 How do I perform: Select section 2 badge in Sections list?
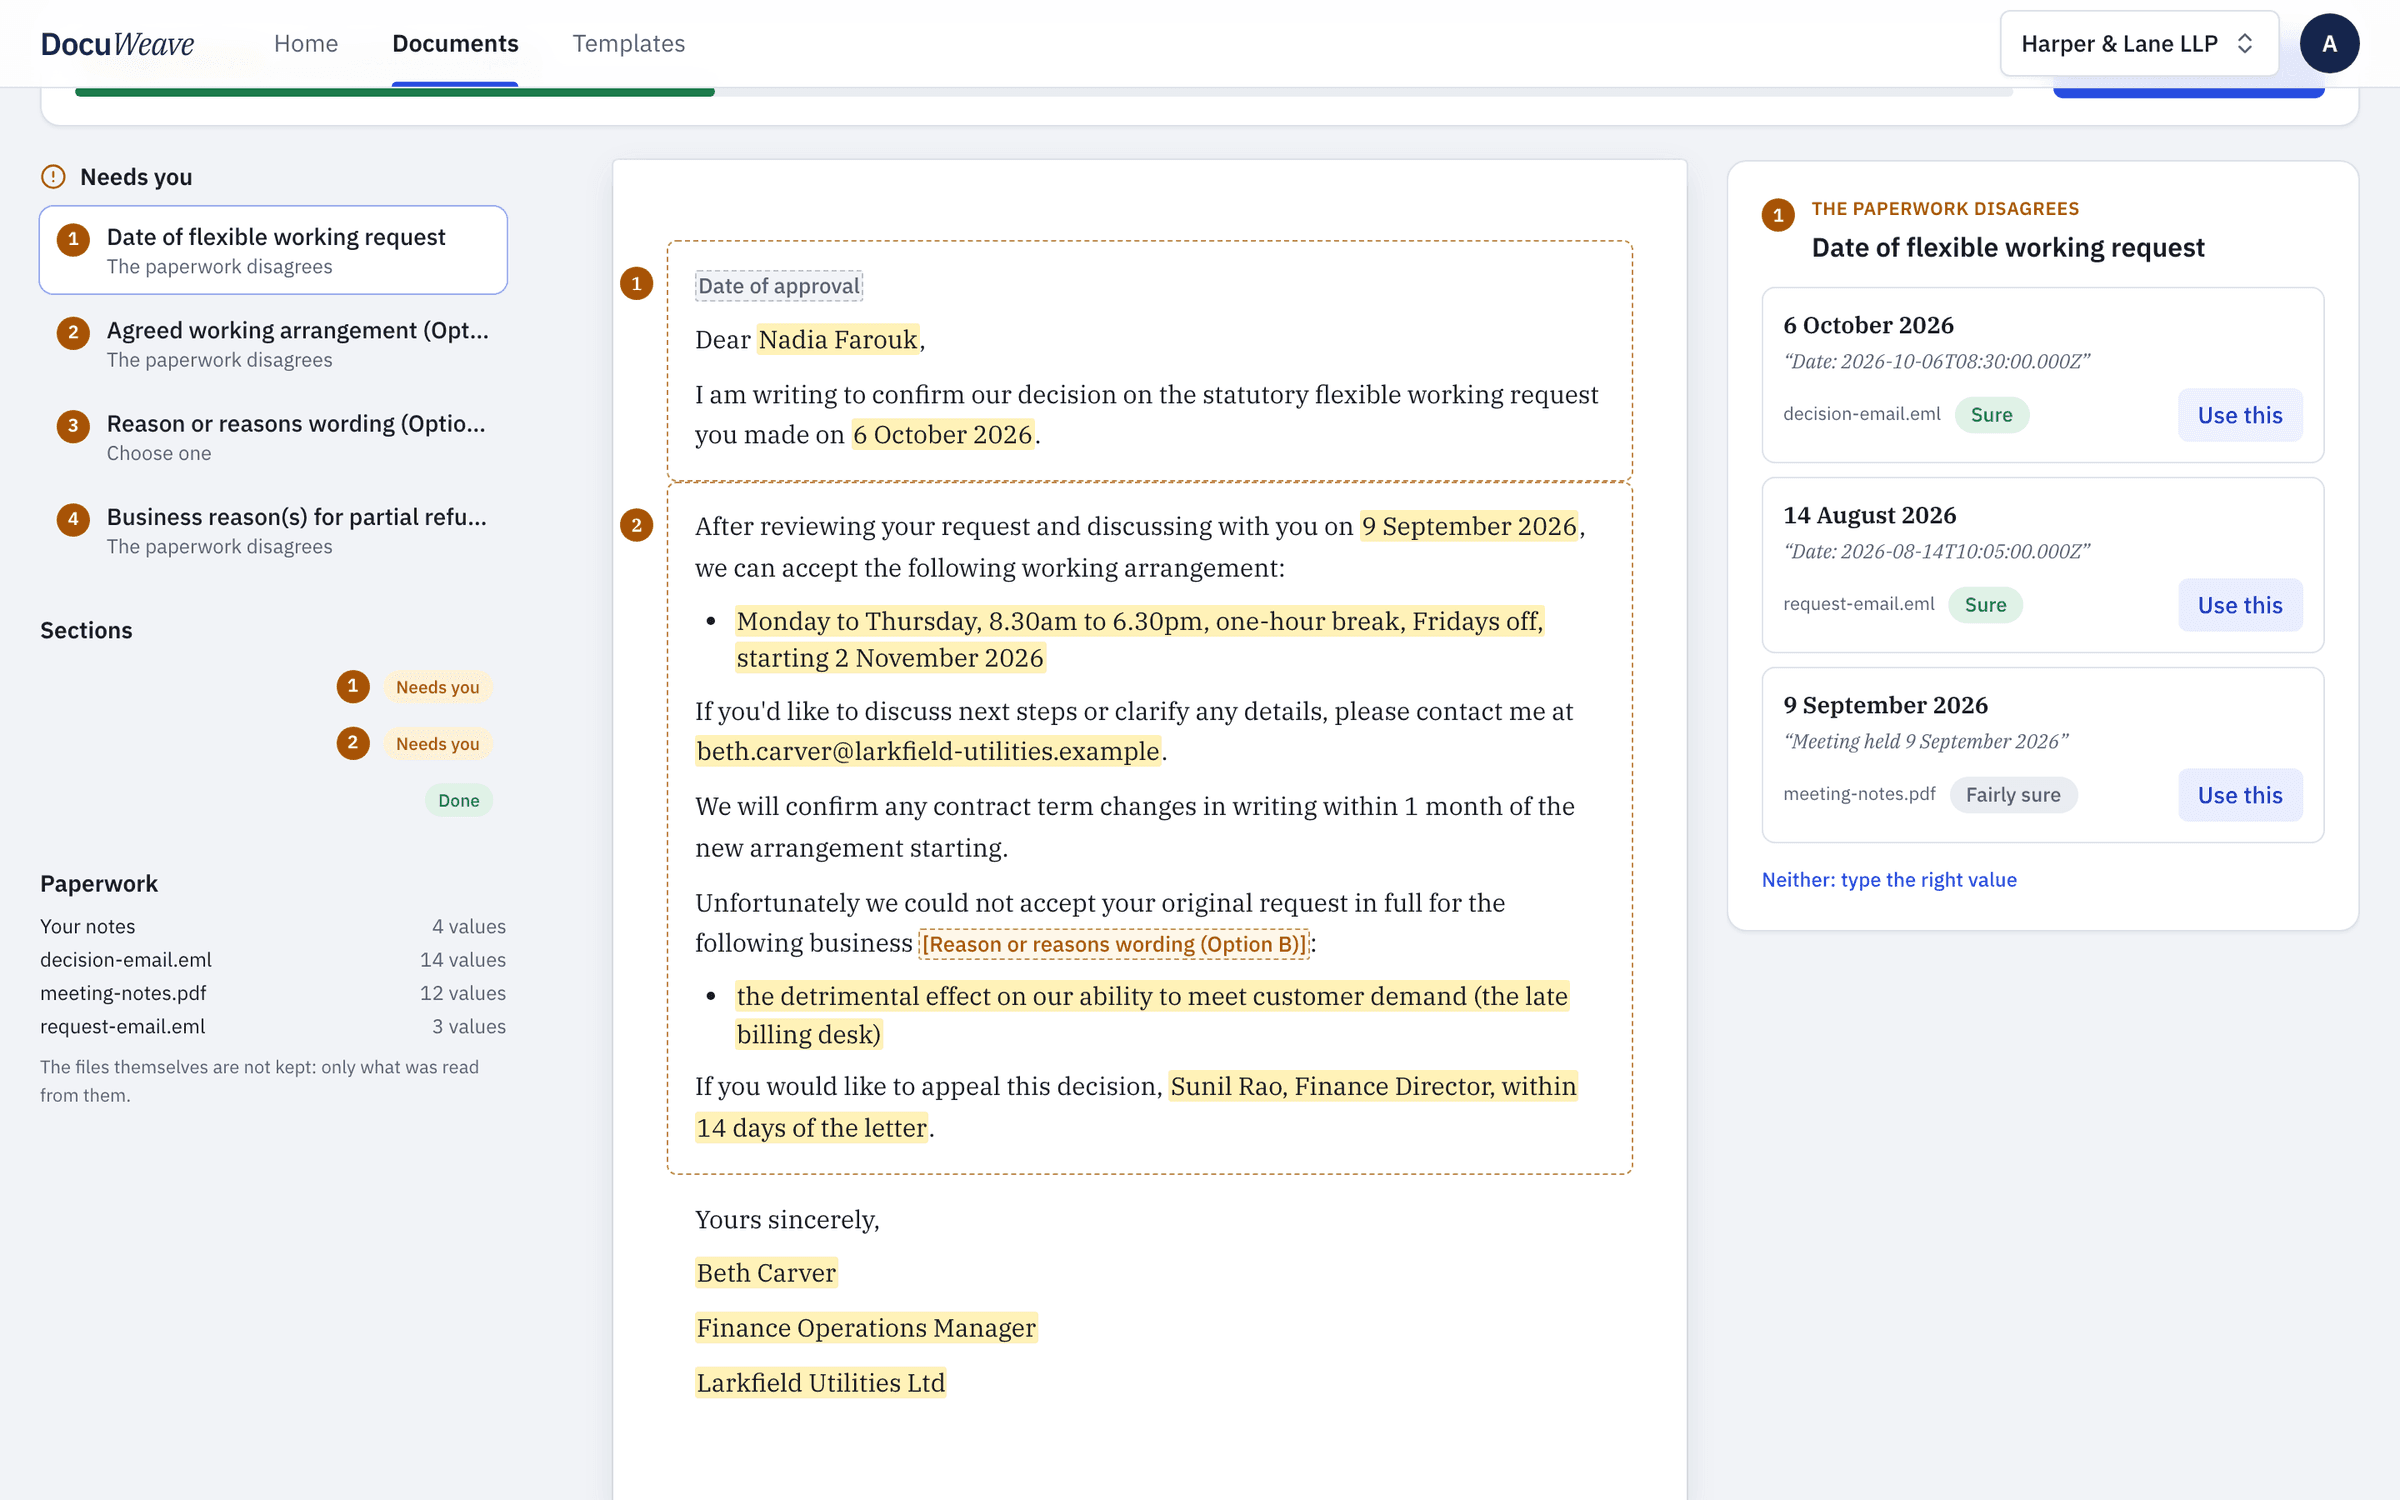click(352, 743)
